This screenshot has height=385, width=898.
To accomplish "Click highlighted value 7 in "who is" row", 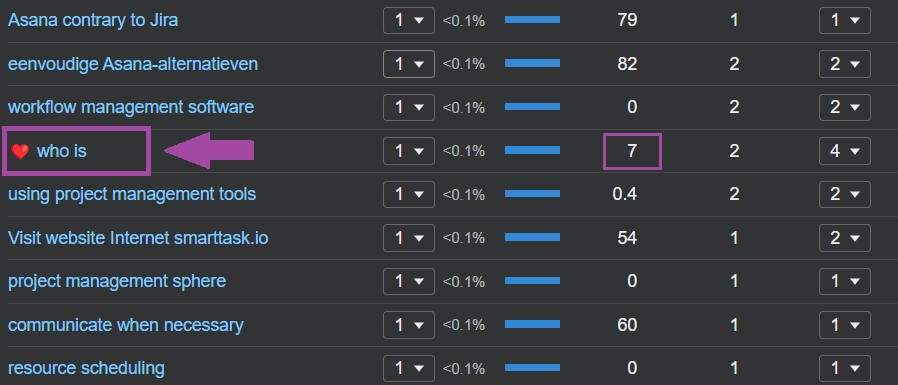I will coord(632,151).
